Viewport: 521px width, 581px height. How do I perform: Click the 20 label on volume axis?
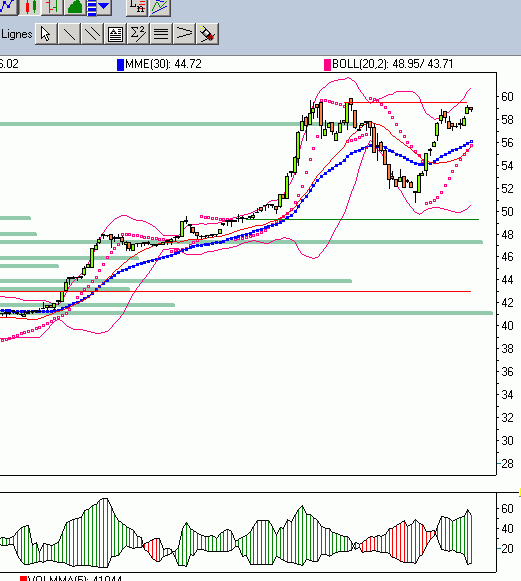pos(507,548)
